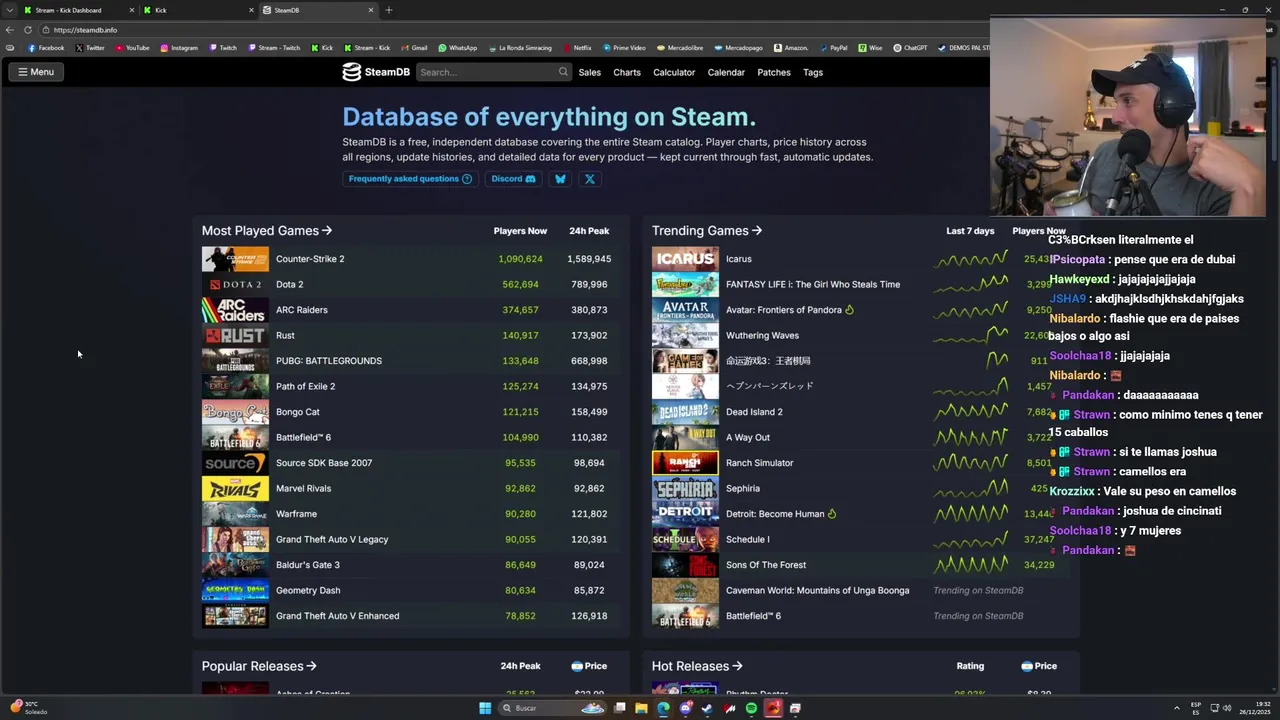Open Tags in the SteamDB navigation

[x=813, y=72]
